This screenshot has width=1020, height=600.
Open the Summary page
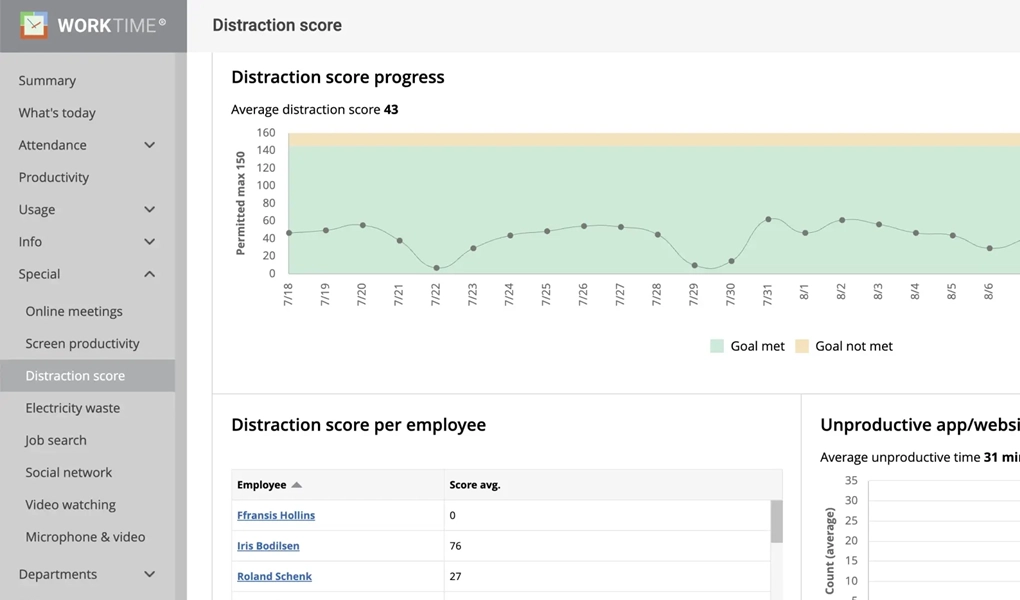[x=47, y=81]
